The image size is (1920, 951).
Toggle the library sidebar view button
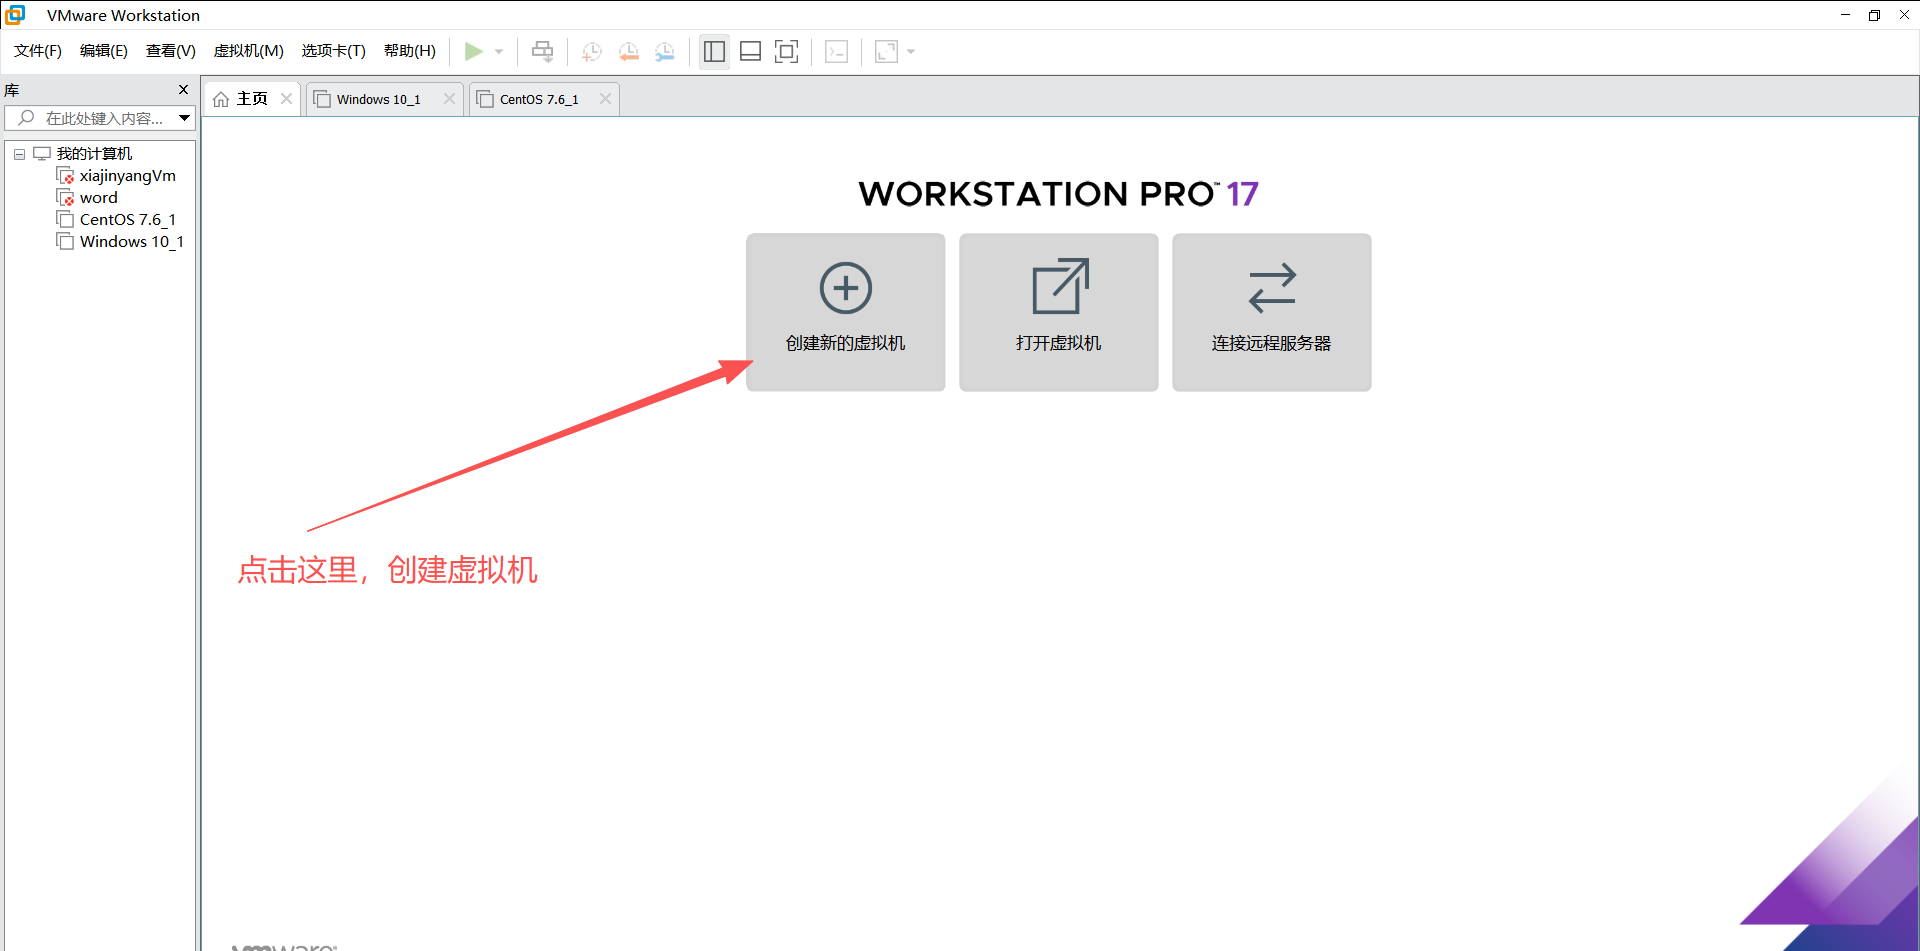[714, 51]
